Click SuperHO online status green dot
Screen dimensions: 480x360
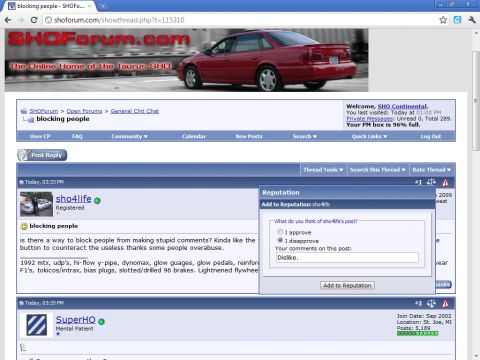click(101, 322)
